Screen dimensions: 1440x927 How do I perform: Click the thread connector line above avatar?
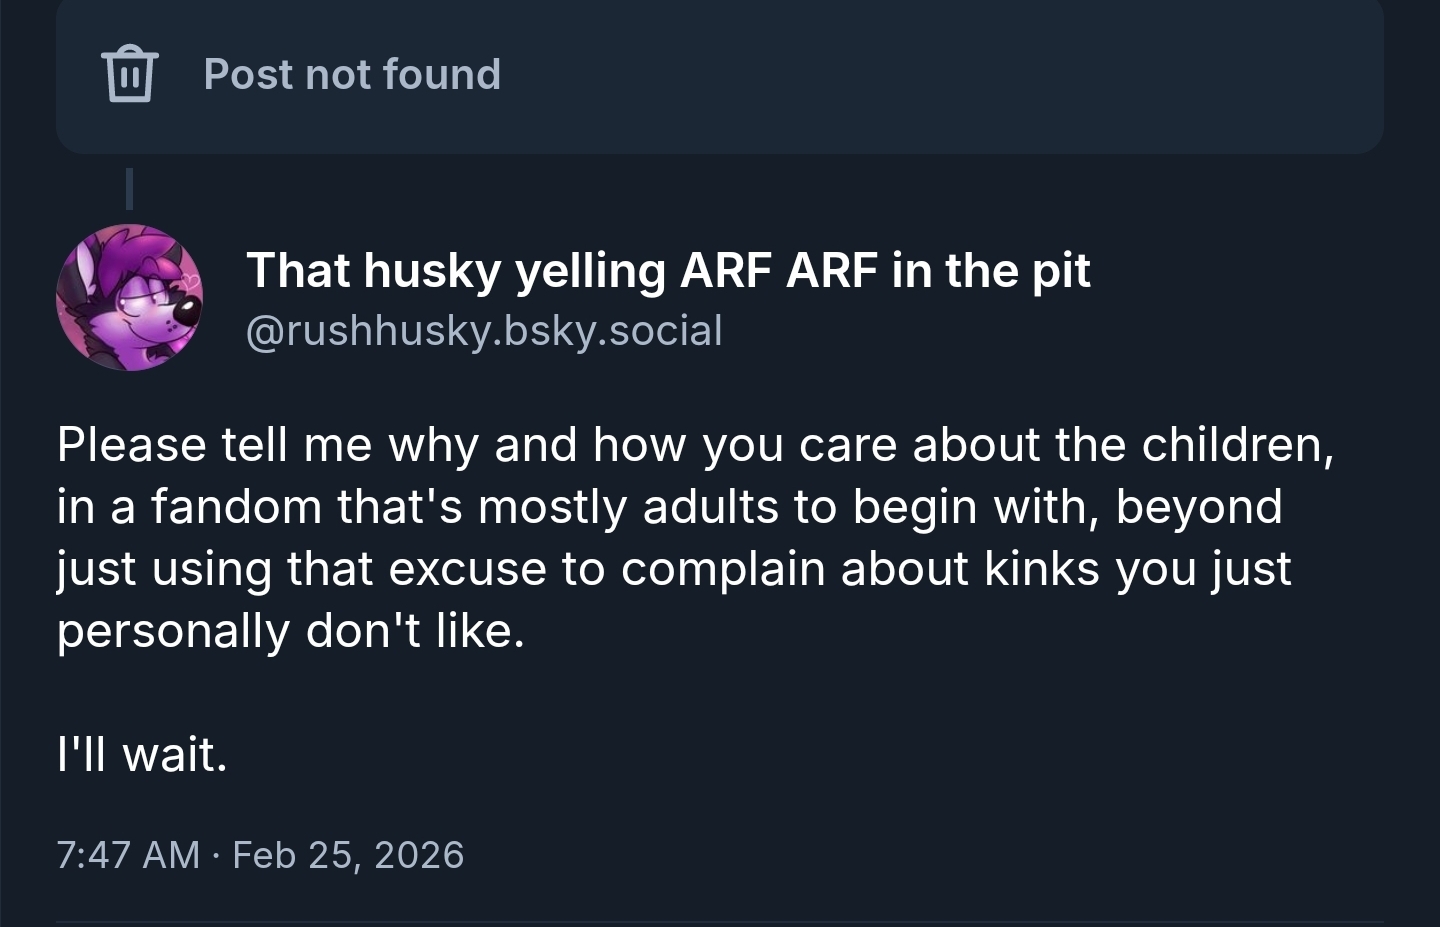click(x=129, y=188)
